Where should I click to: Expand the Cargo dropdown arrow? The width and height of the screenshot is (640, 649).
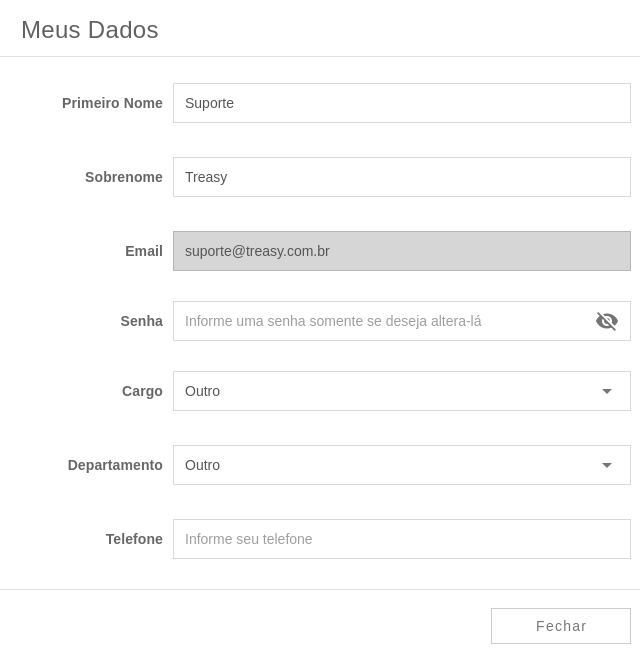pos(606,391)
